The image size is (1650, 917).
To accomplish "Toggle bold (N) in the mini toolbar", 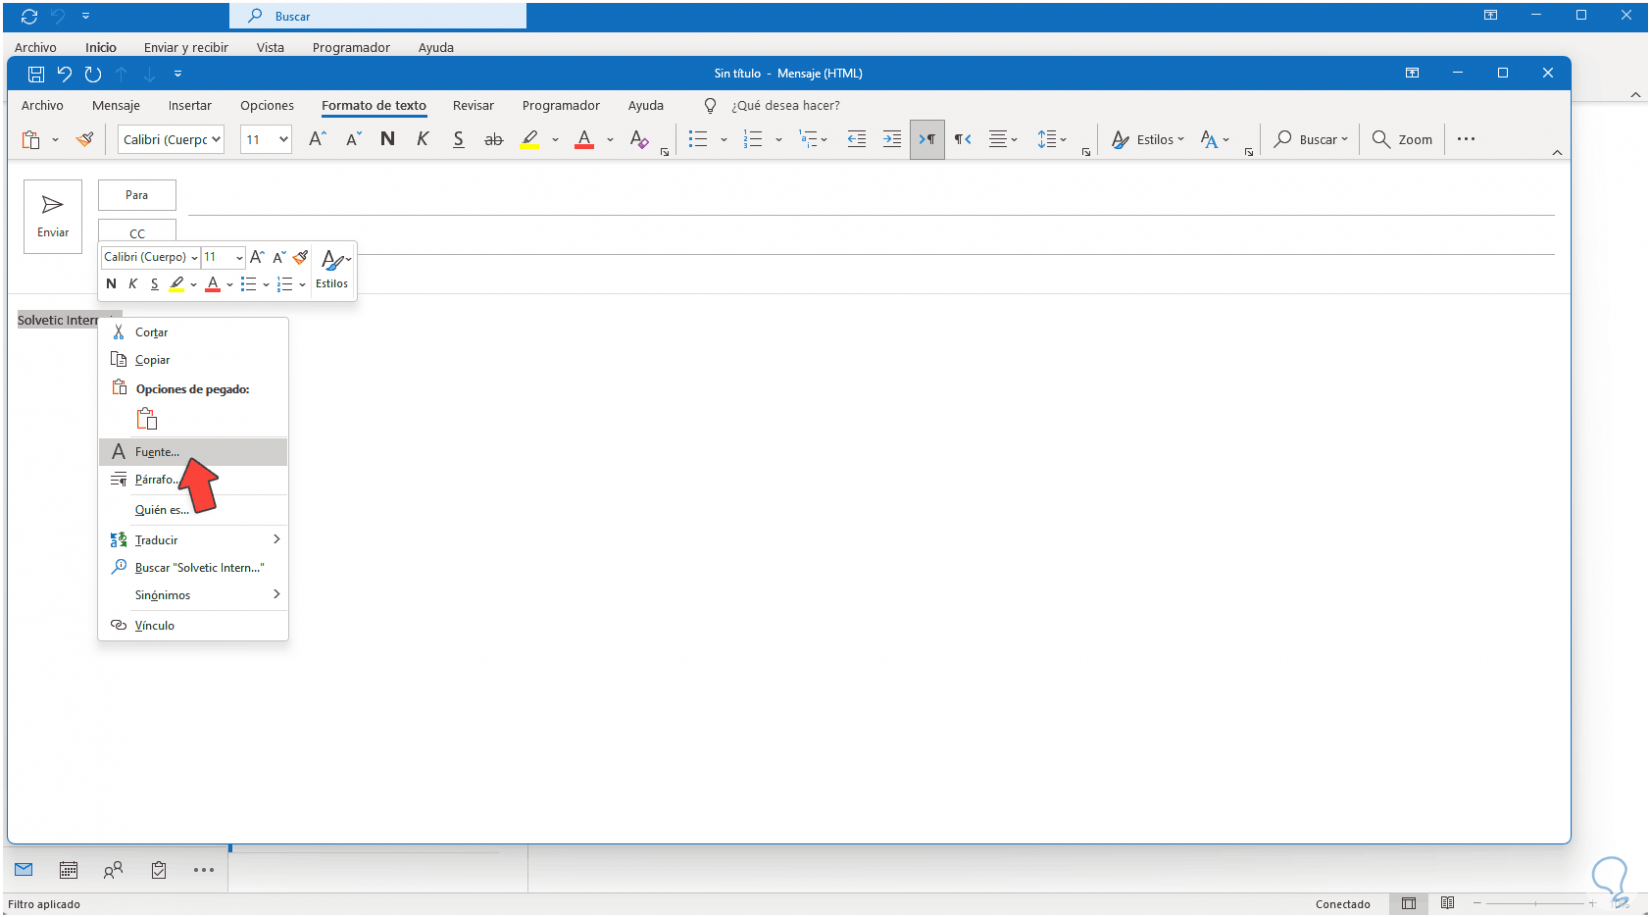I will pos(111,284).
